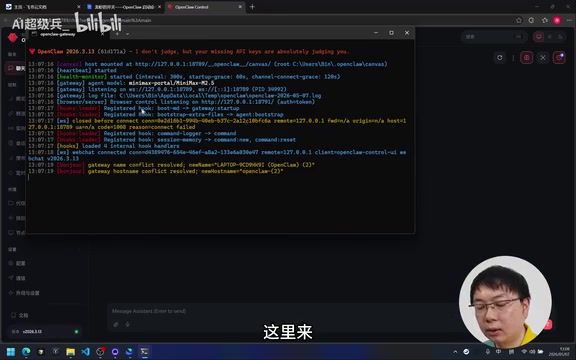Screen dimensions: 576x360
Task: Click the 'OpenClaw 2026.3.13' banner text in terminal
Action: pyautogui.click(x=66, y=51)
